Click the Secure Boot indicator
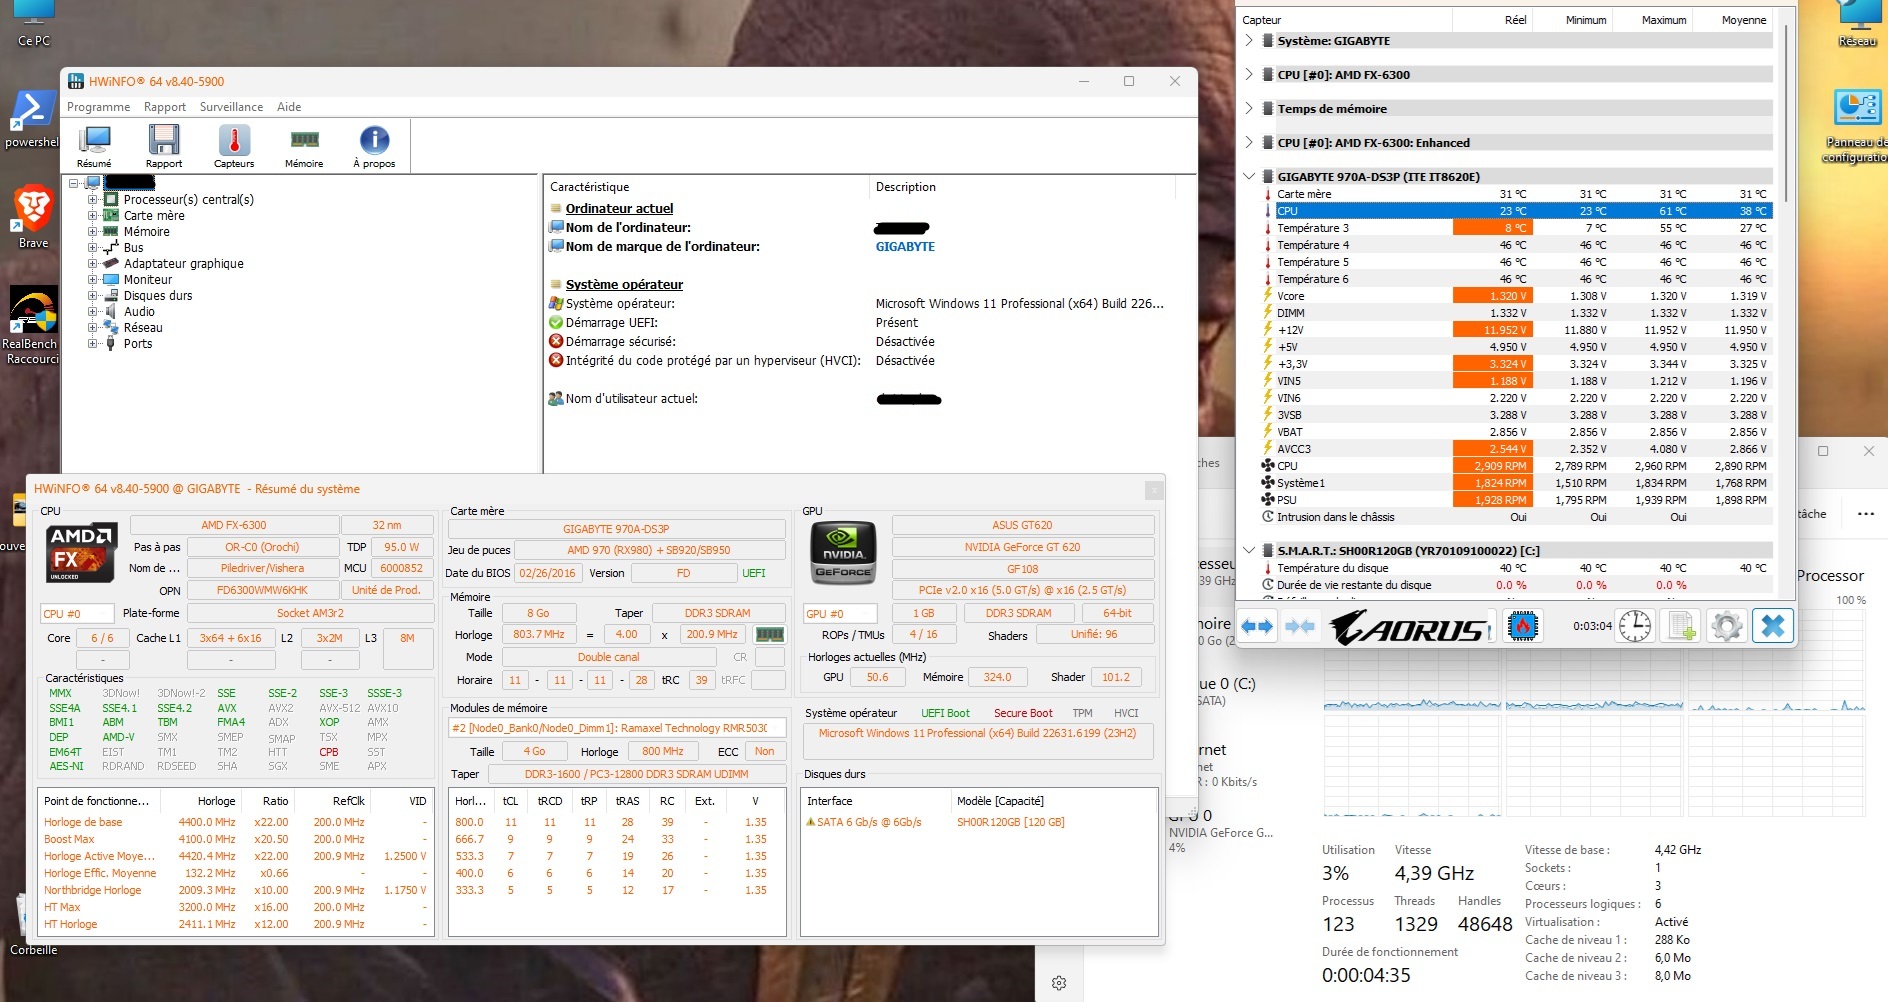The width and height of the screenshot is (1888, 1002). pyautogui.click(x=1022, y=713)
